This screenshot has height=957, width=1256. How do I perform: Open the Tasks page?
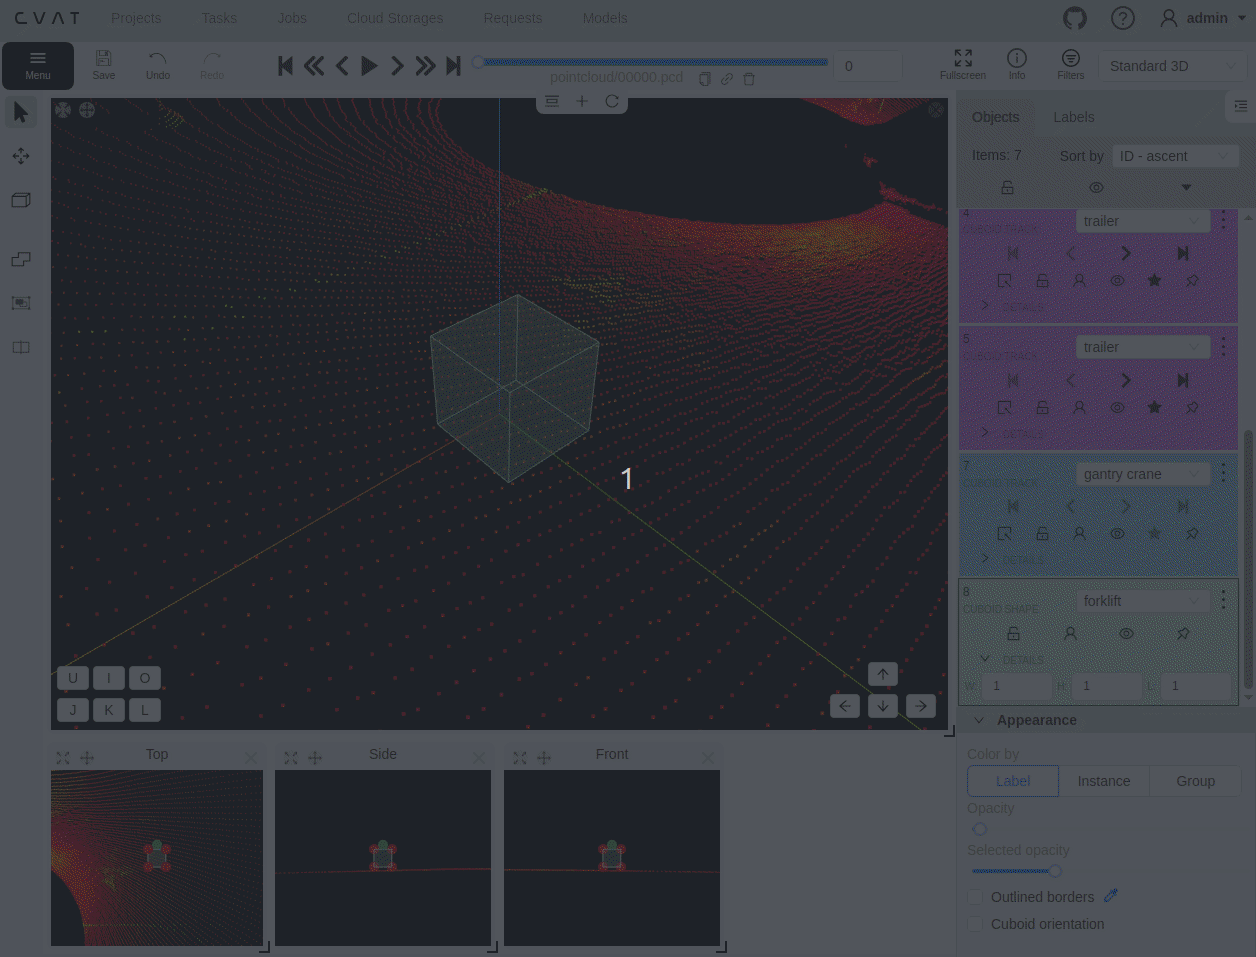(219, 18)
